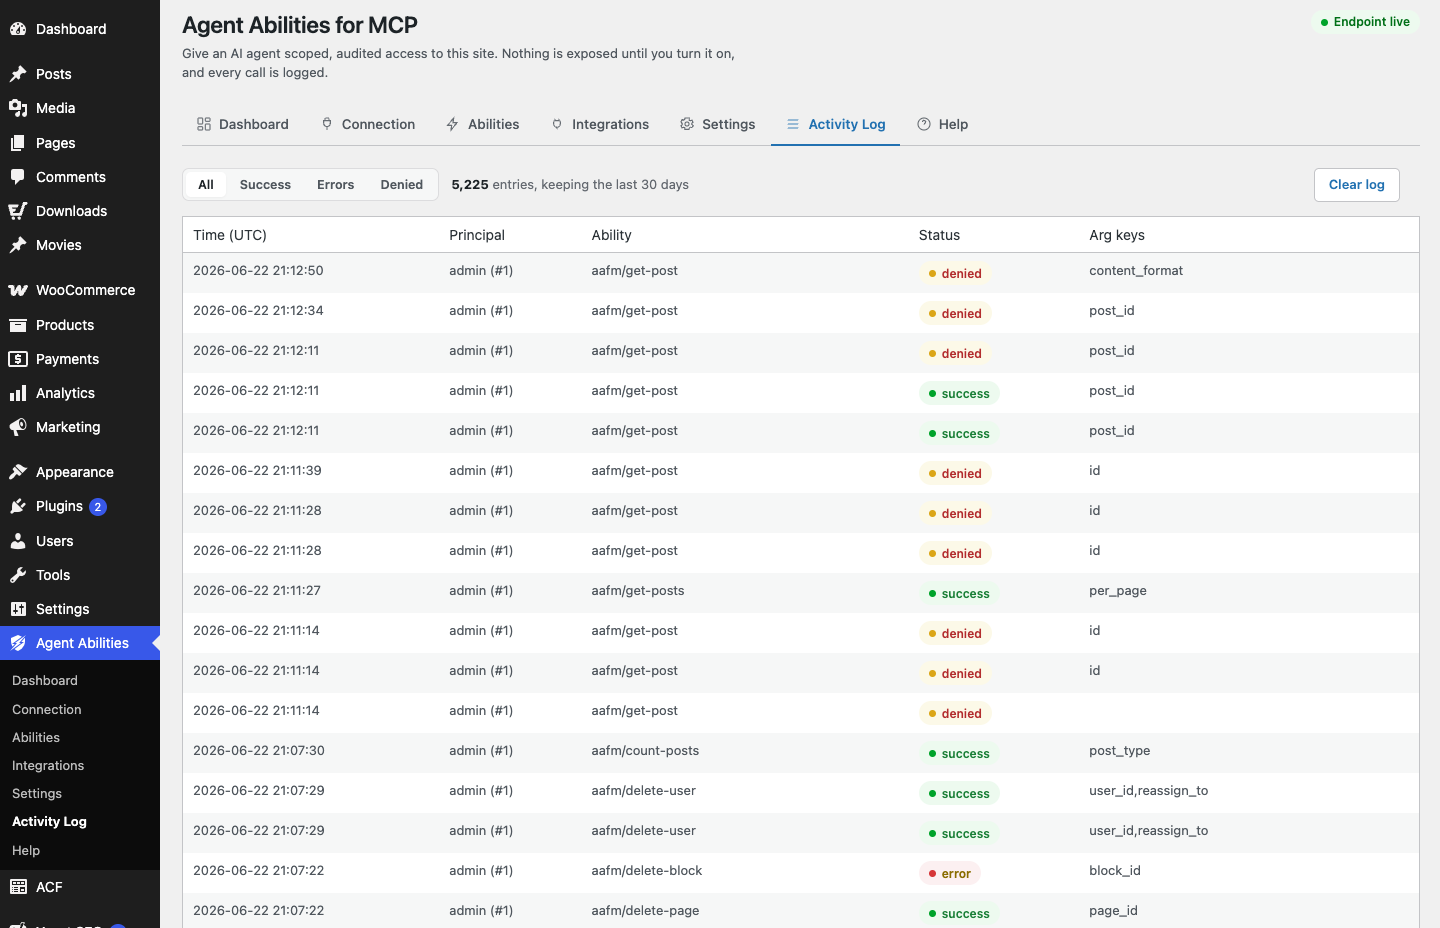This screenshot has width=1440, height=928.
Task: Click the Analytics bar chart icon
Action: (18, 393)
